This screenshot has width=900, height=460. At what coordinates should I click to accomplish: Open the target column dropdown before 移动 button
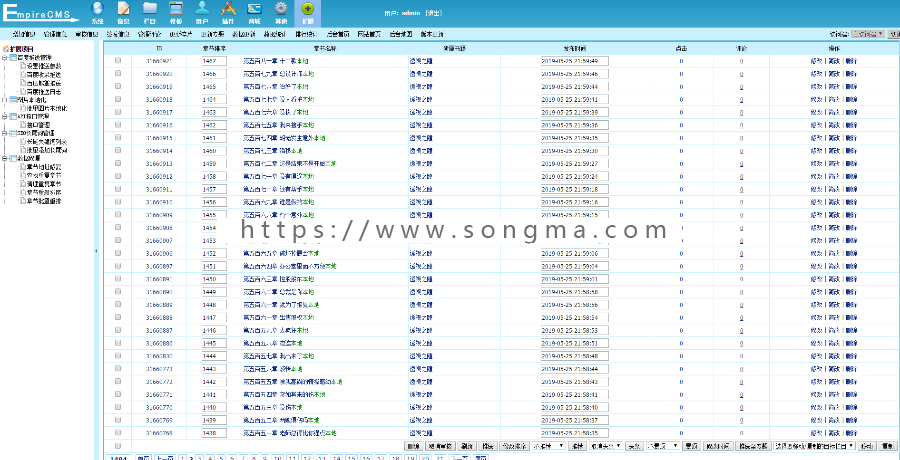814,446
